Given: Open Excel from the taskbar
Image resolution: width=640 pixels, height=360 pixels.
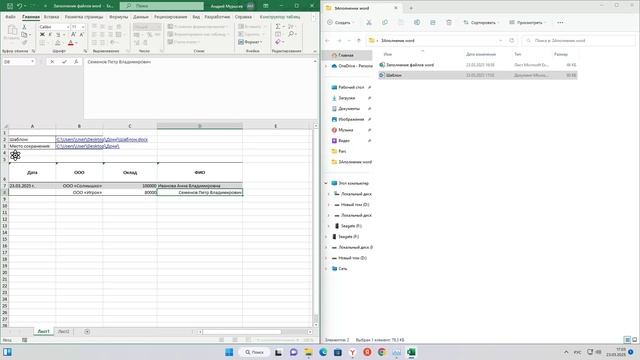Looking at the screenshot, I should pyautogui.click(x=411, y=352).
